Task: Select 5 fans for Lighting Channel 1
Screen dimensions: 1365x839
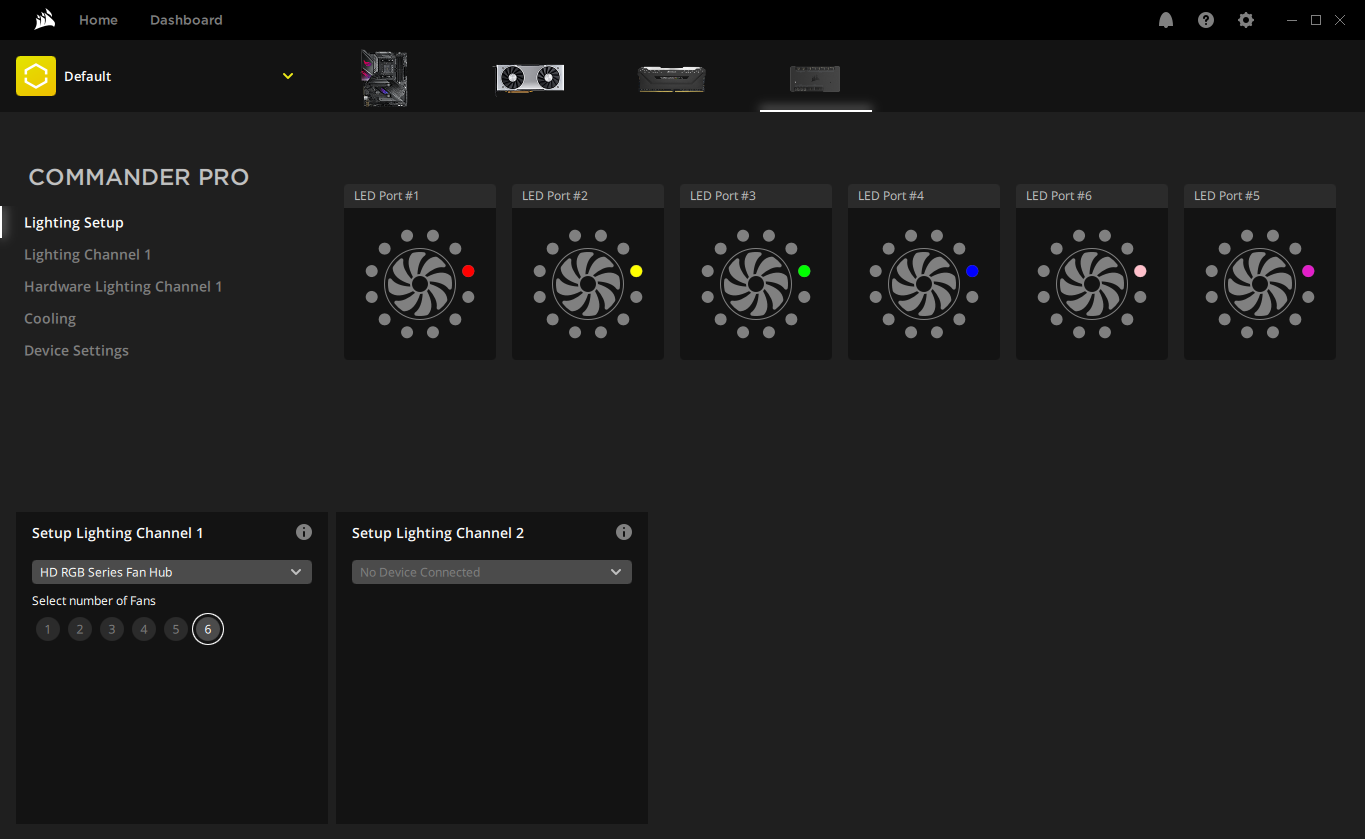Action: 176,629
